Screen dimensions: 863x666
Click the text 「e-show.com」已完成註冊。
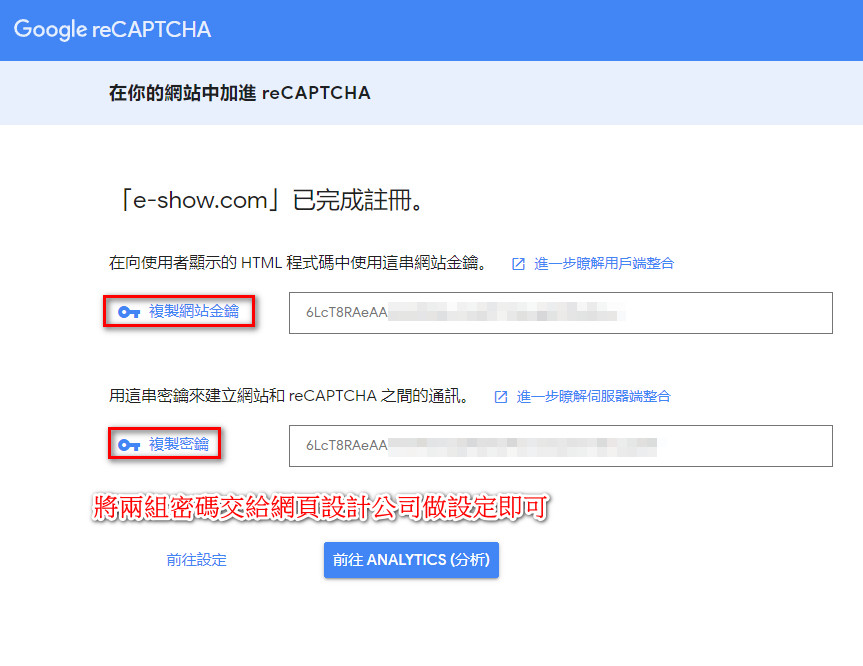[x=270, y=200]
